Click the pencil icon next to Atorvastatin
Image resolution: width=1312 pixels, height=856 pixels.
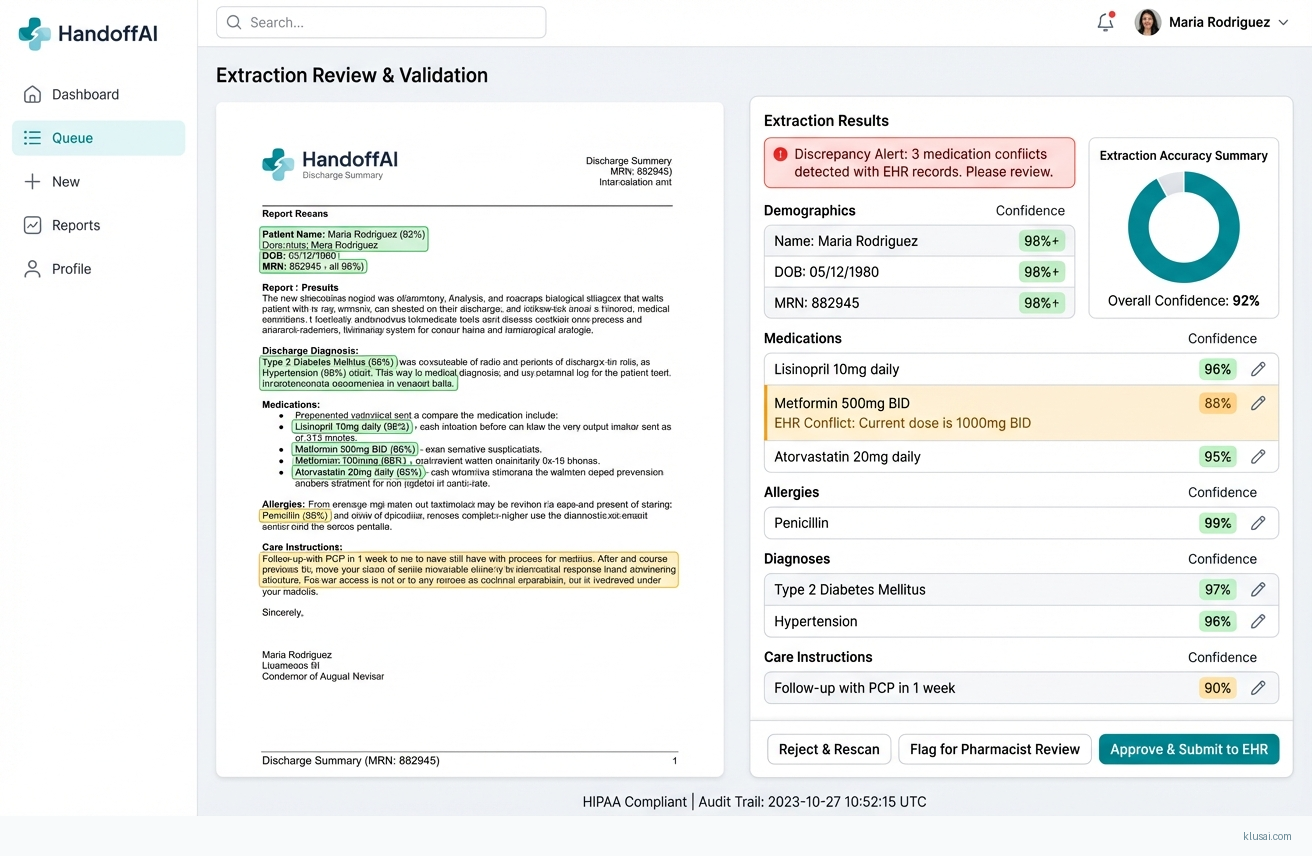(x=1258, y=456)
